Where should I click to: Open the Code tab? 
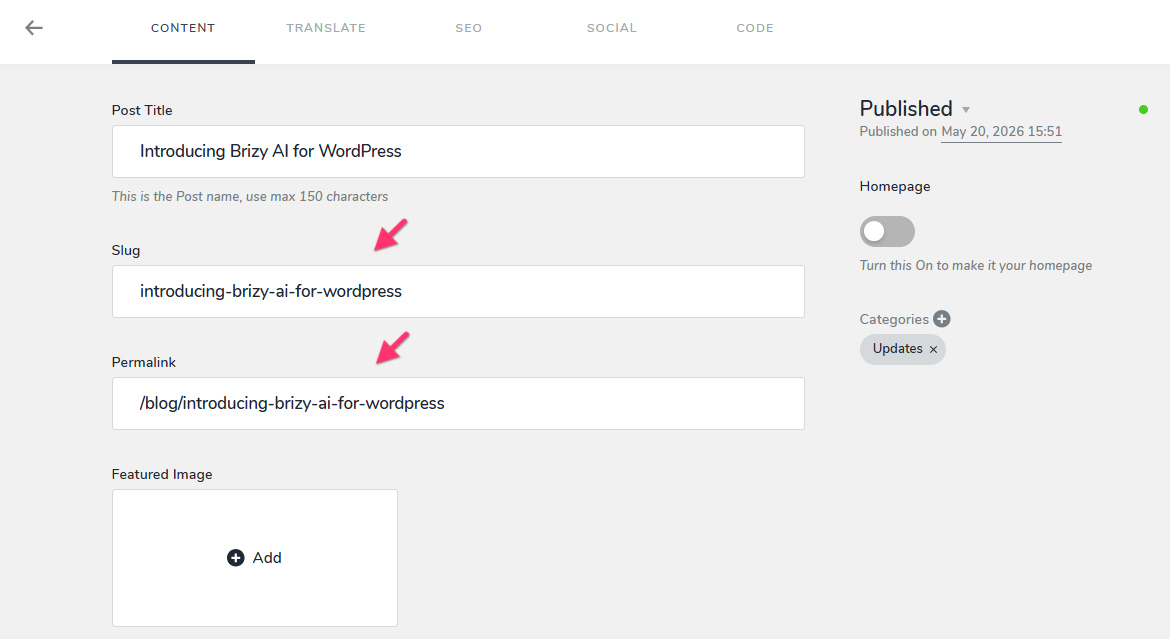point(755,28)
